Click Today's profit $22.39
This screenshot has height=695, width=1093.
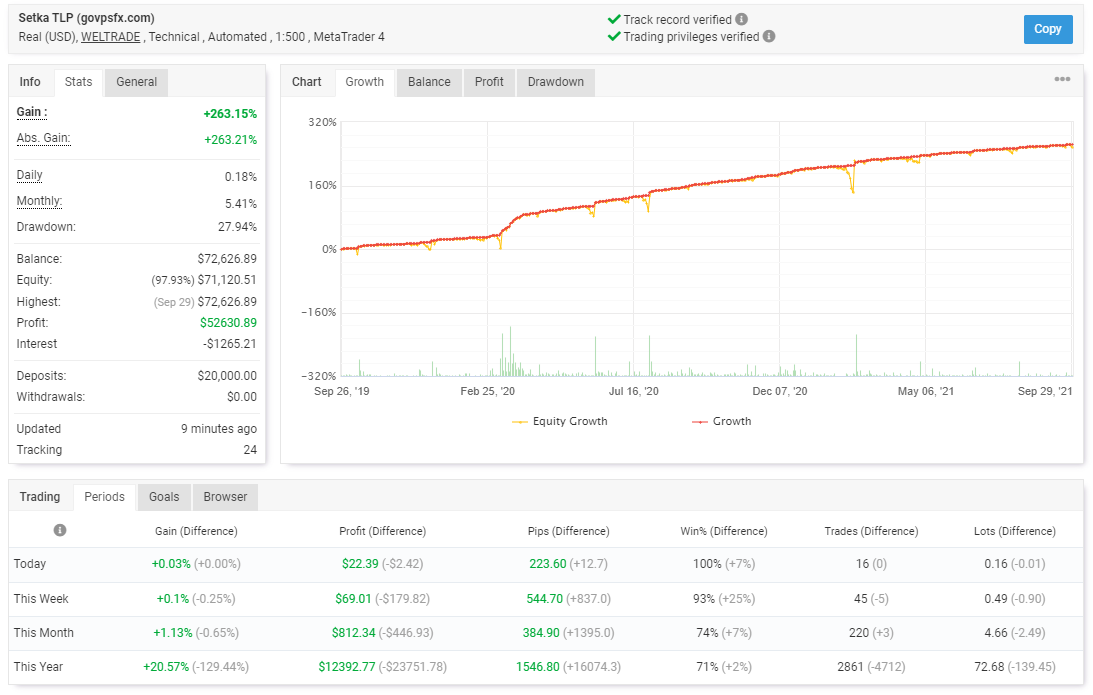360,564
